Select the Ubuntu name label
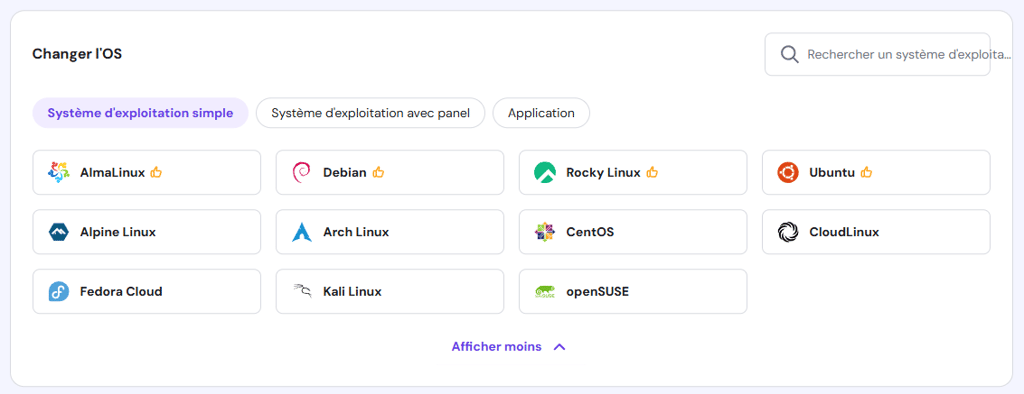The image size is (1024, 394). pyautogui.click(x=831, y=173)
